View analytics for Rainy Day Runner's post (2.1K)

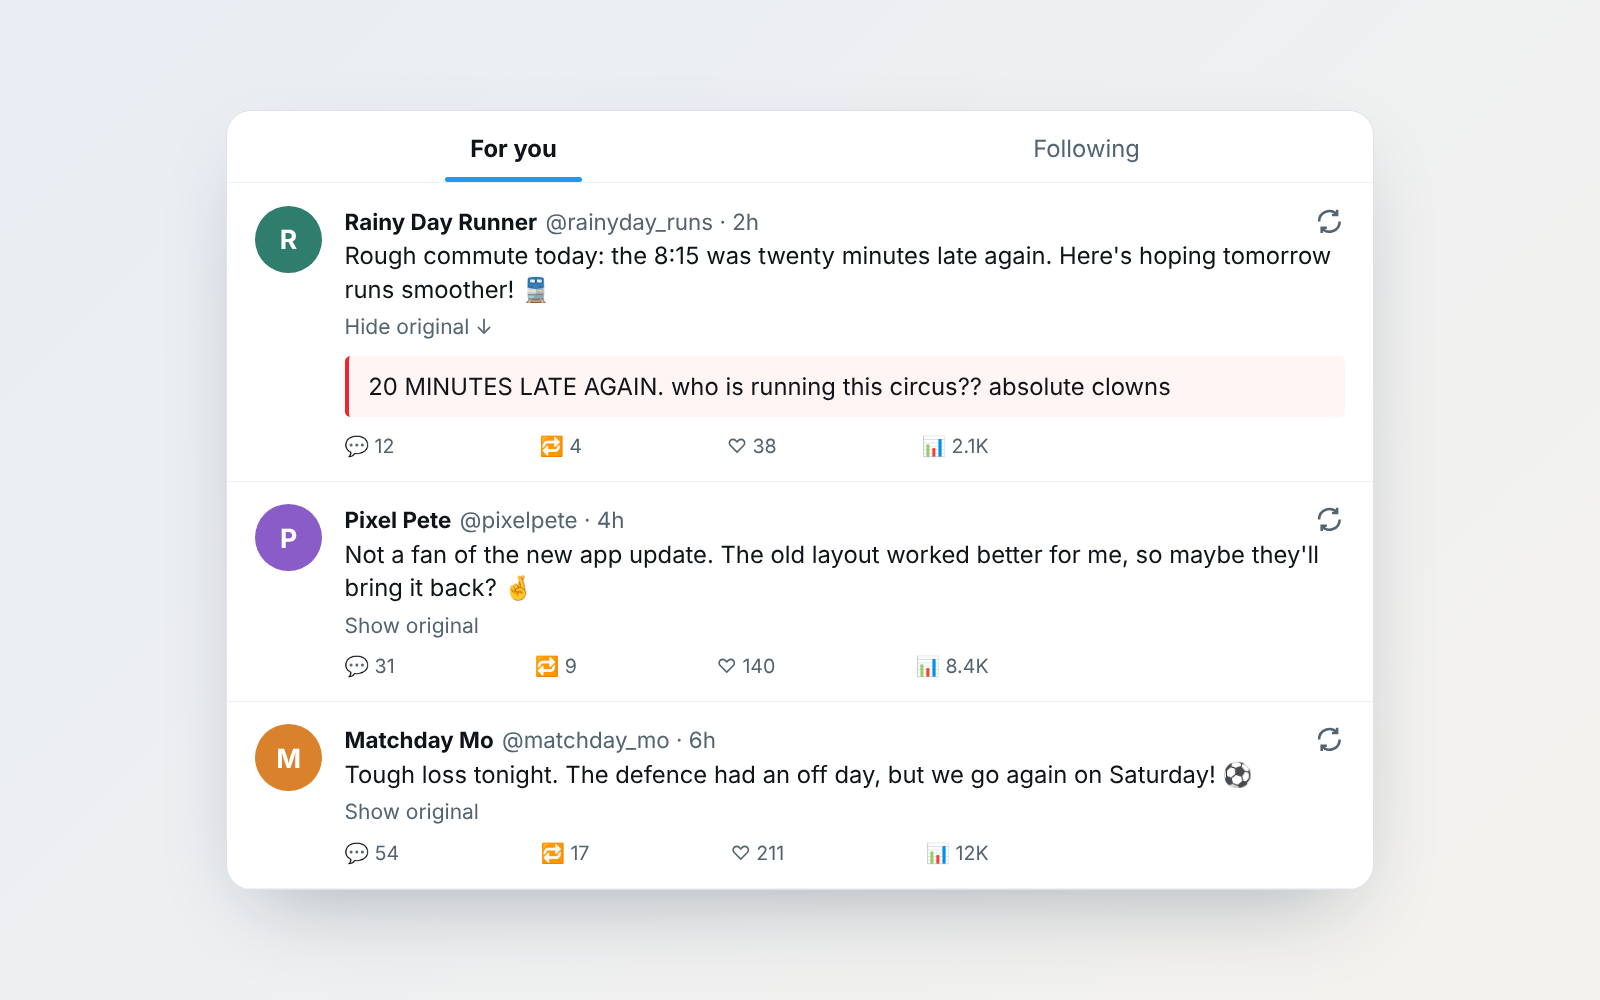(x=955, y=446)
